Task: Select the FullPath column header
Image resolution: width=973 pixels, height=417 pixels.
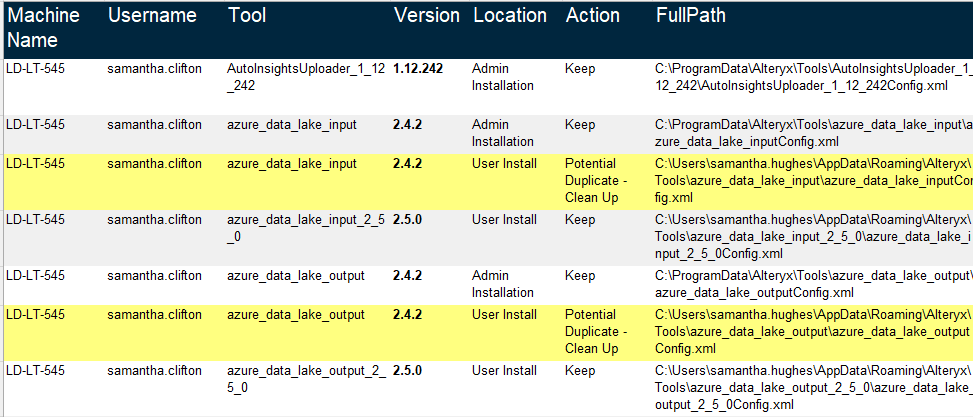Action: click(691, 16)
